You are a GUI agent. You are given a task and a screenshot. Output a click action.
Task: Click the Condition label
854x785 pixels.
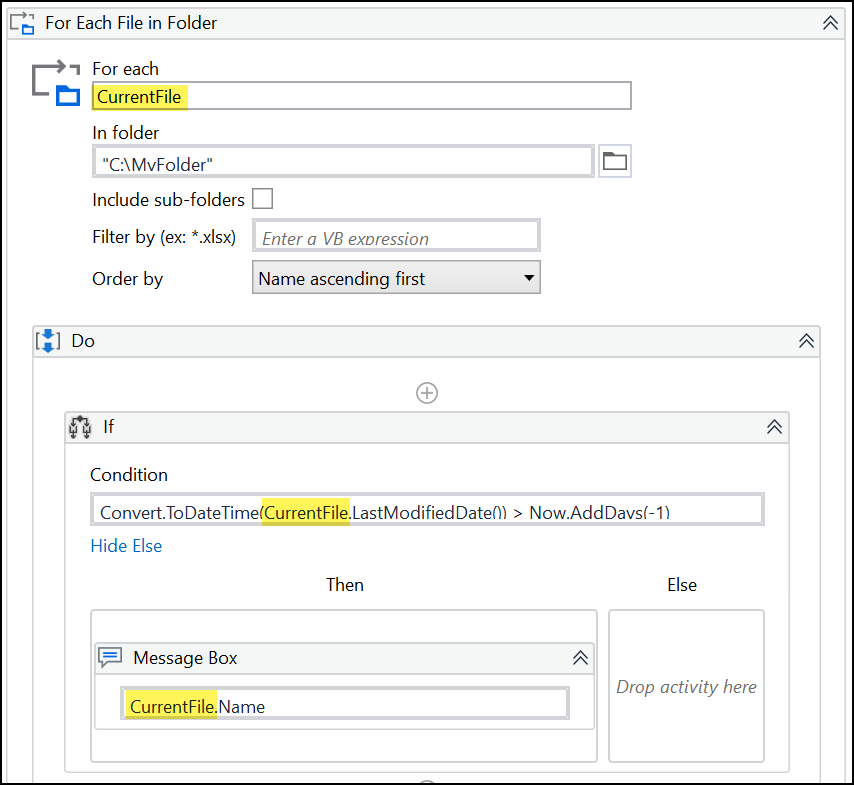(x=129, y=474)
